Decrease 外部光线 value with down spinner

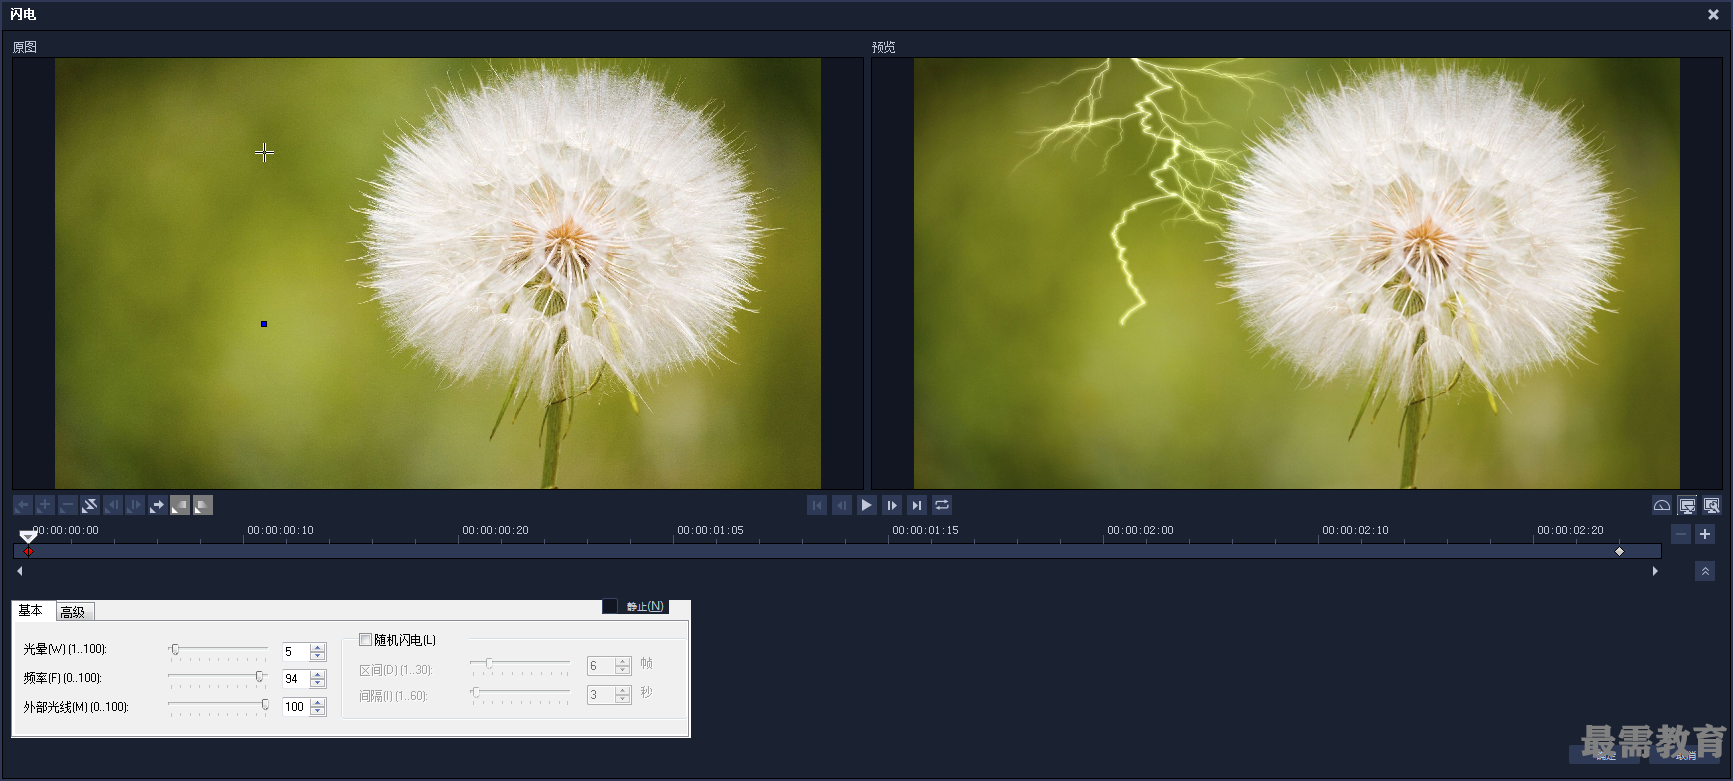318,711
